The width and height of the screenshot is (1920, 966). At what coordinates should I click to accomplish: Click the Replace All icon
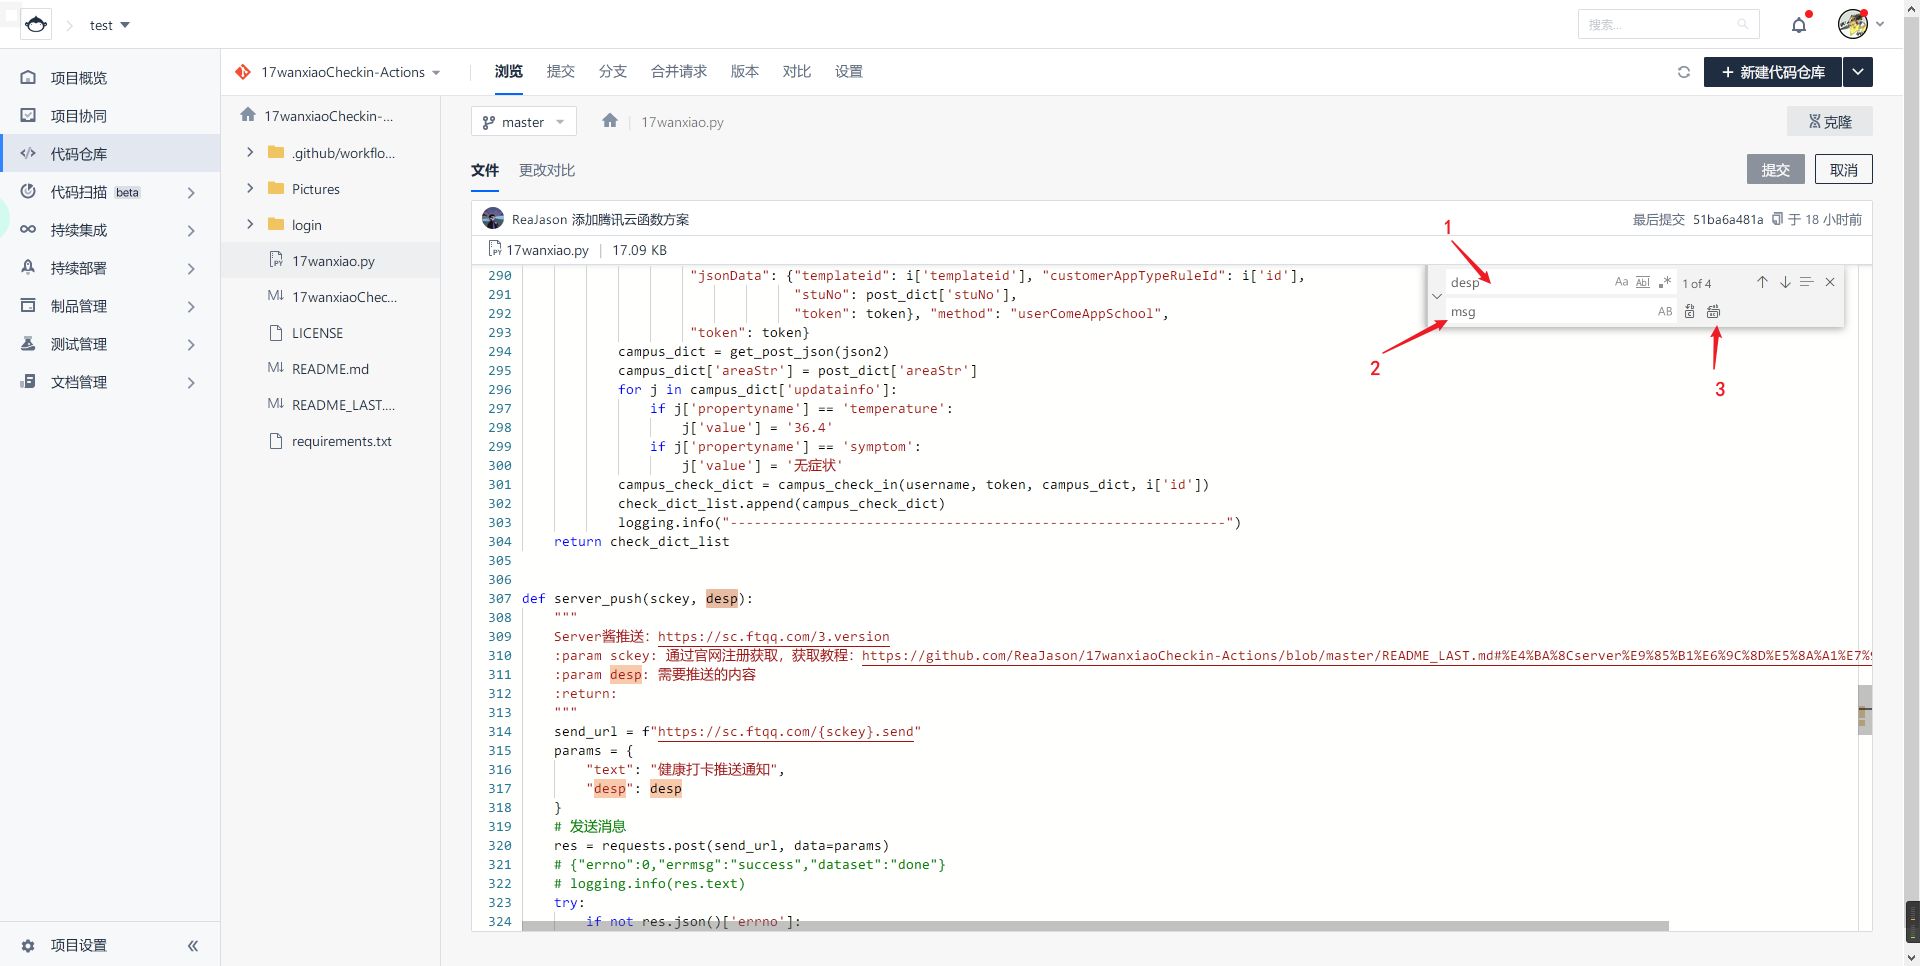click(x=1713, y=311)
